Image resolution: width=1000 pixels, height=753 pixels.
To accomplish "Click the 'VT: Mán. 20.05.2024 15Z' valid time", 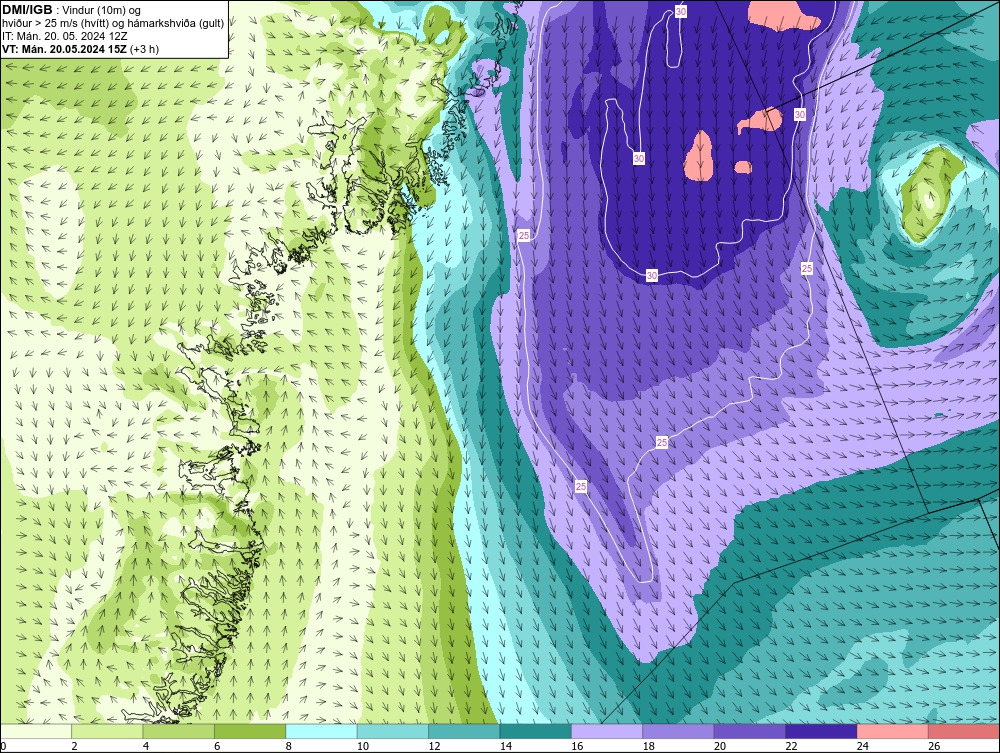I will (64, 49).
